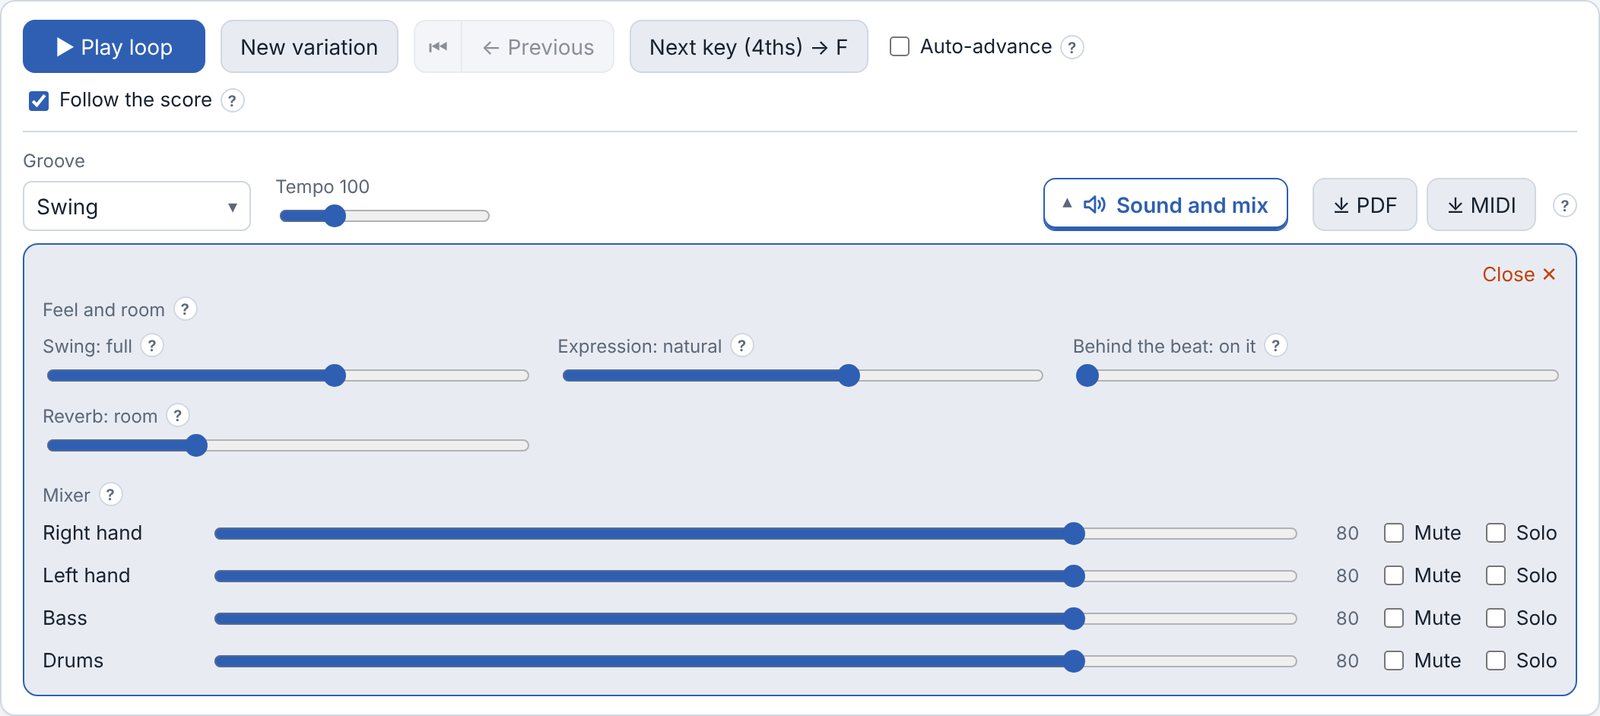
Task: Mute the Drums track
Action: (1394, 660)
